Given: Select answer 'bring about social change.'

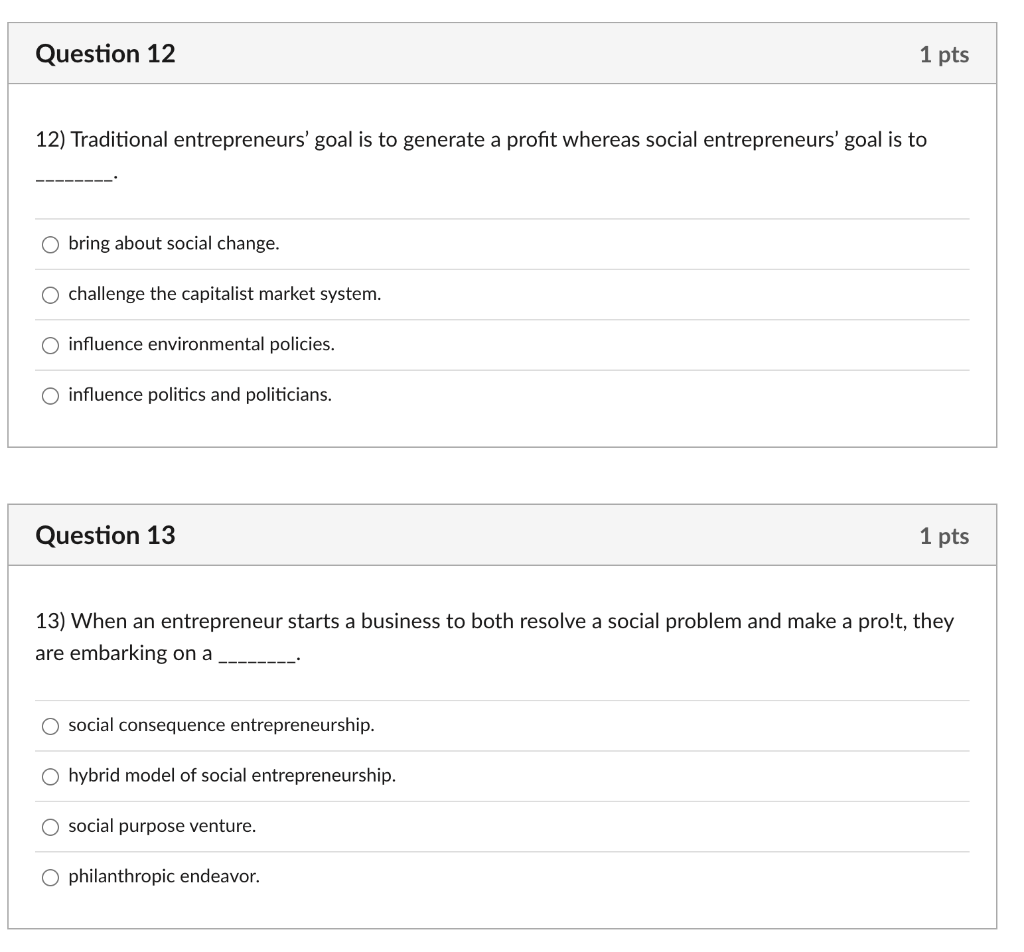Looking at the screenshot, I should click(x=173, y=242).
